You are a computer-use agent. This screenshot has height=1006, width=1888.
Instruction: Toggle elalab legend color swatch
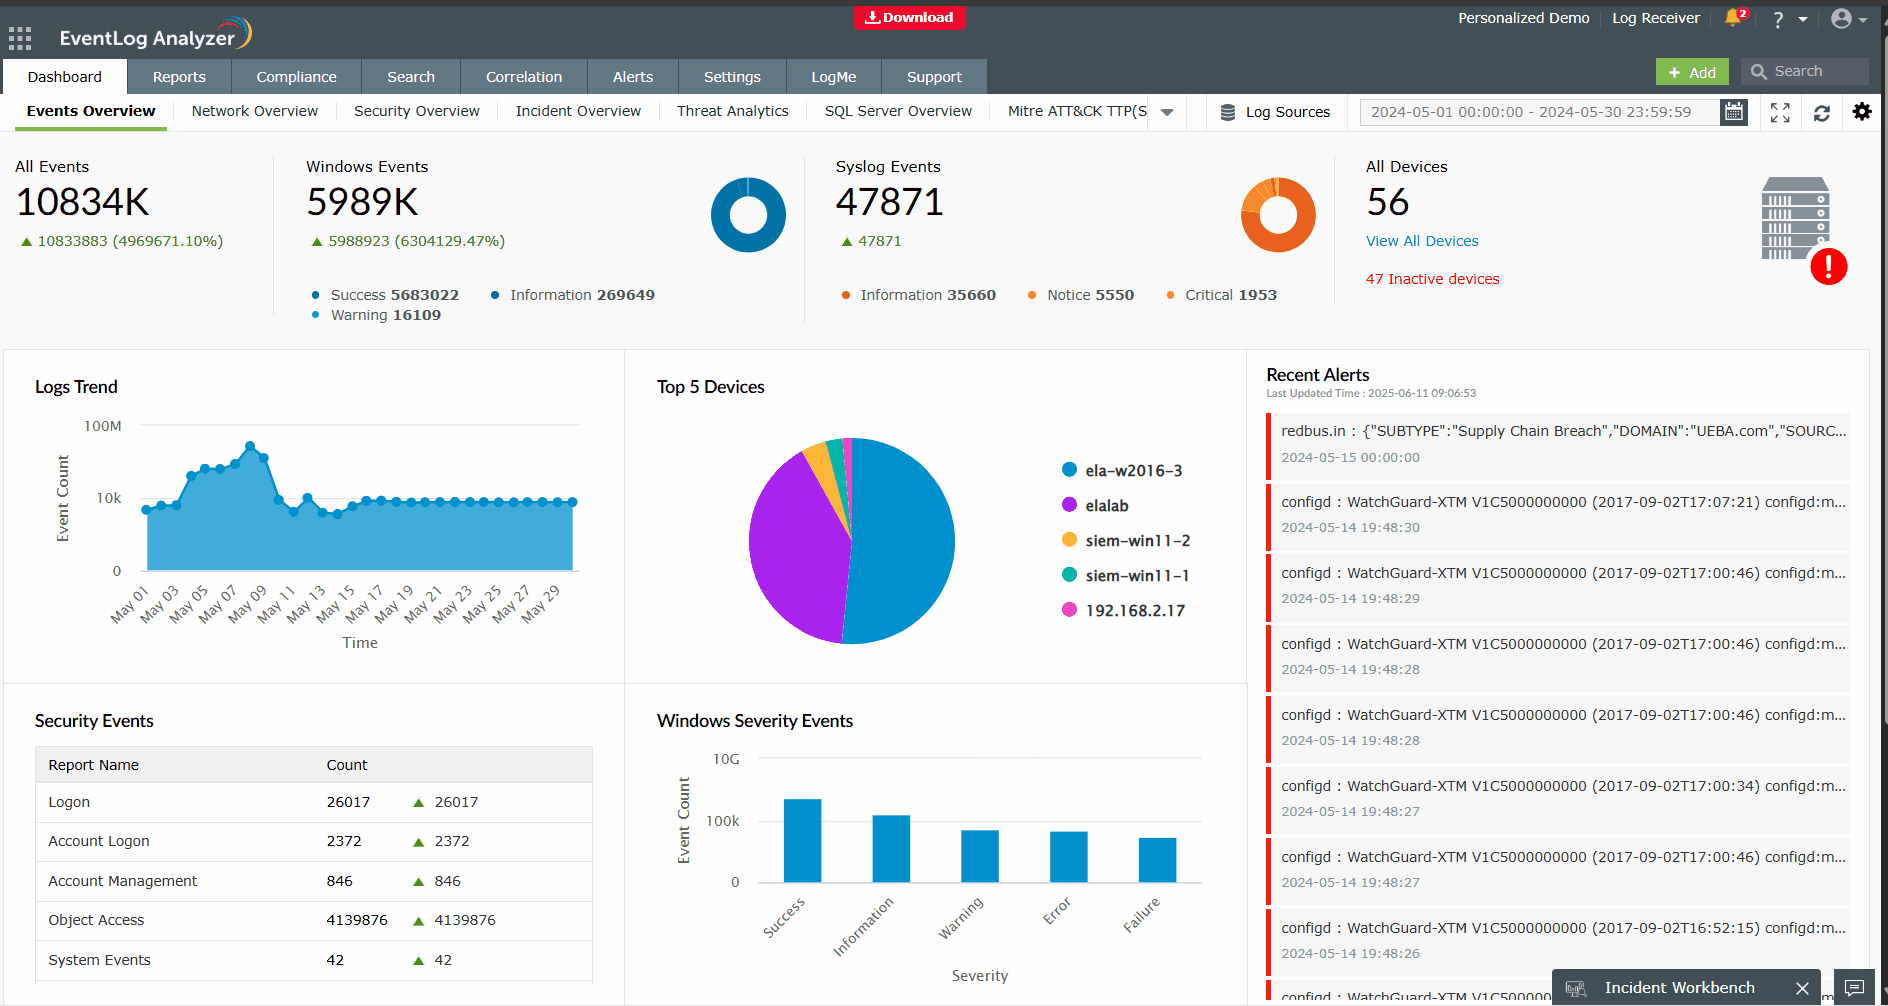coord(1069,505)
